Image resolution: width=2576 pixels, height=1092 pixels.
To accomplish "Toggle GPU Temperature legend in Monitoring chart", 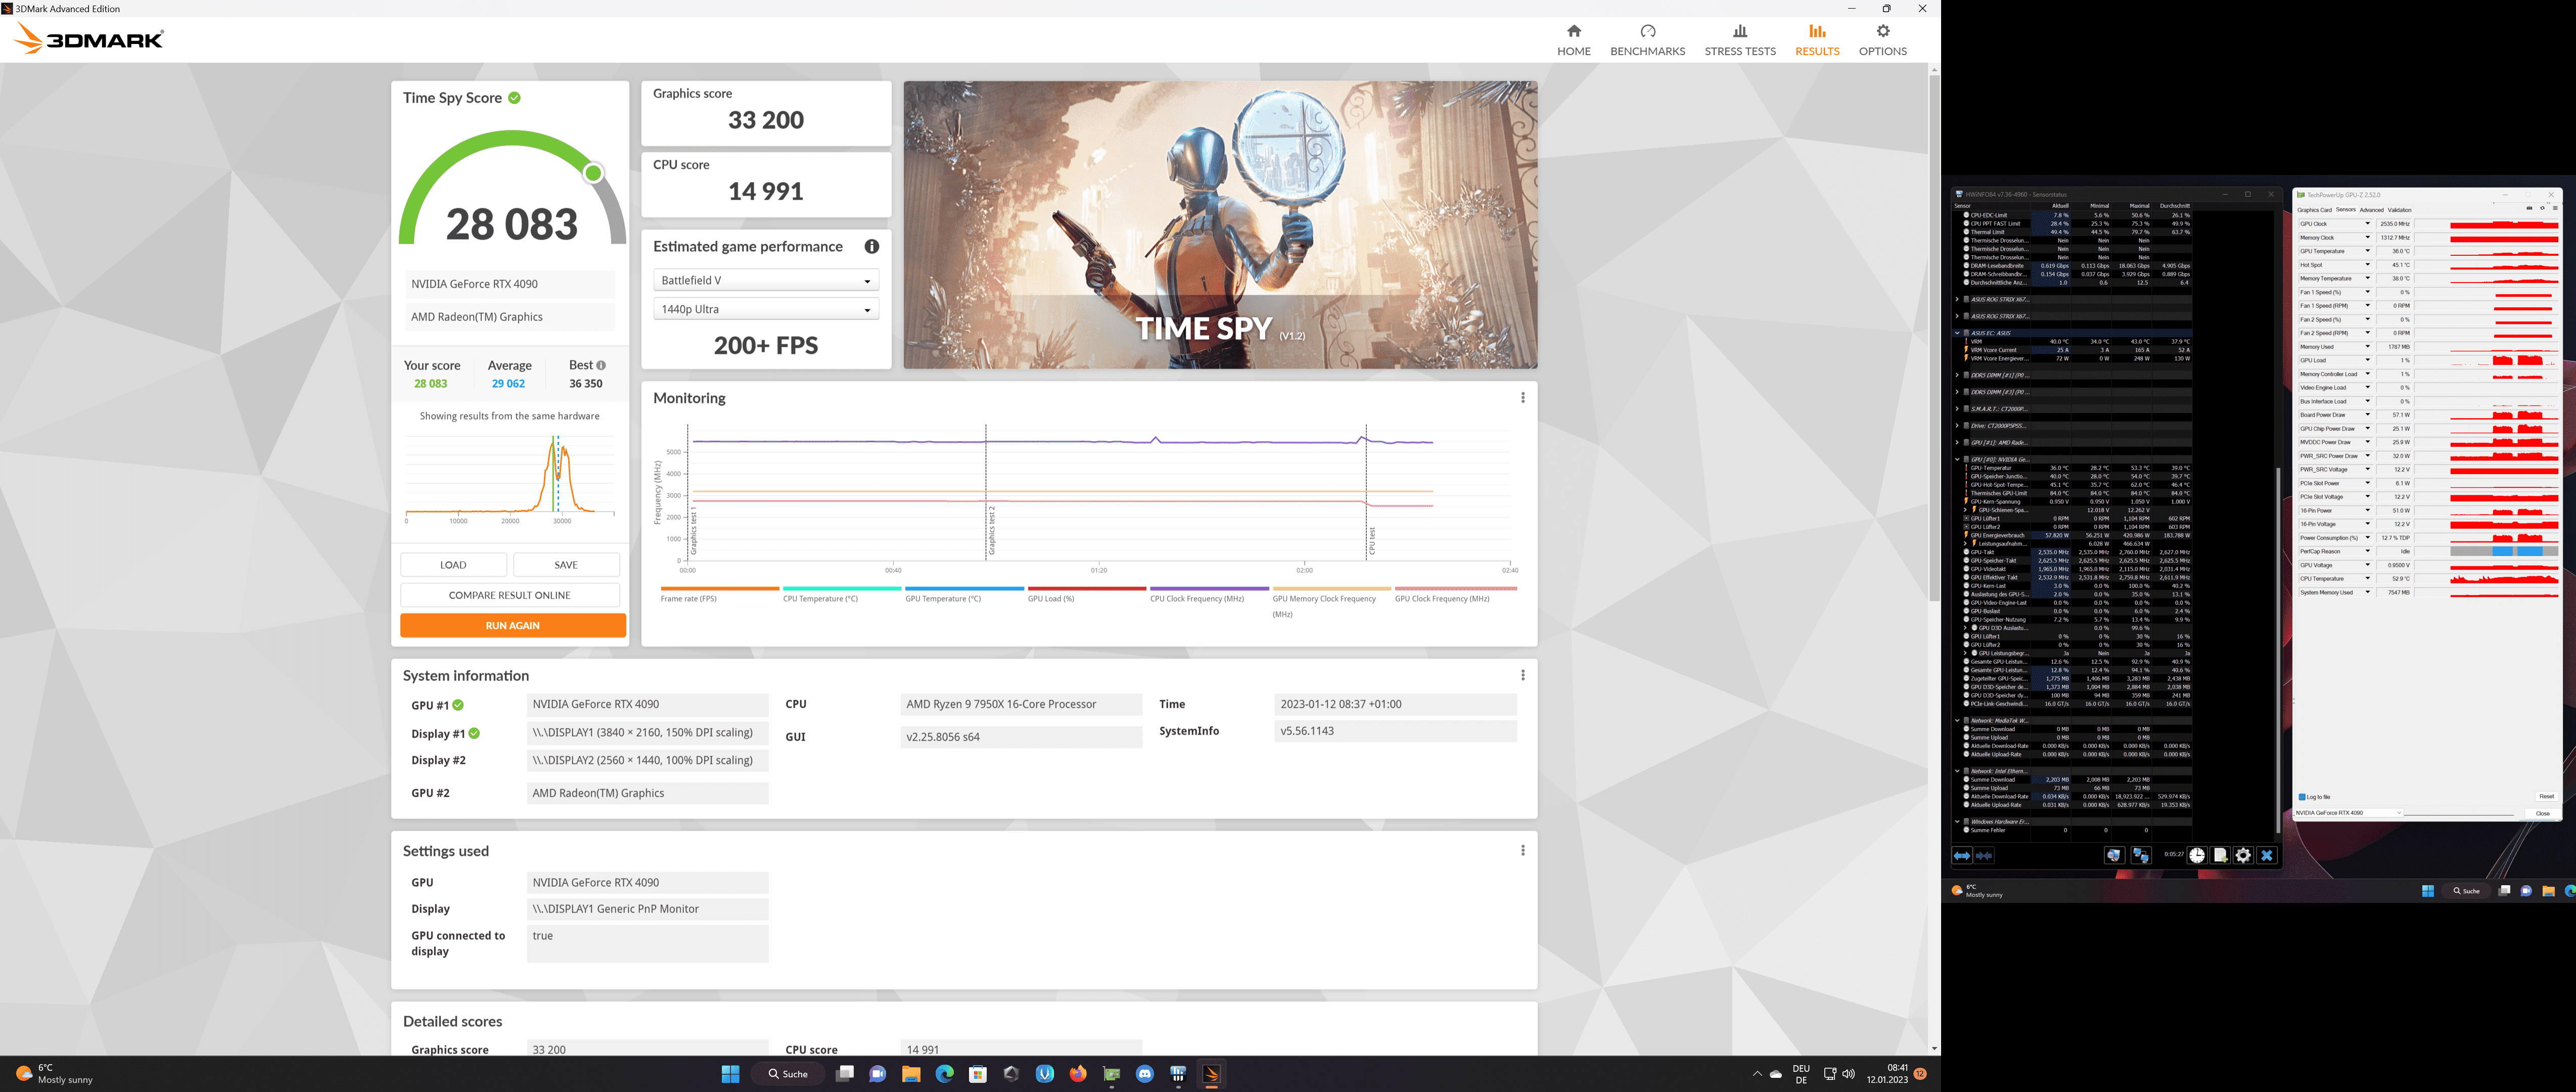I will 964,594.
